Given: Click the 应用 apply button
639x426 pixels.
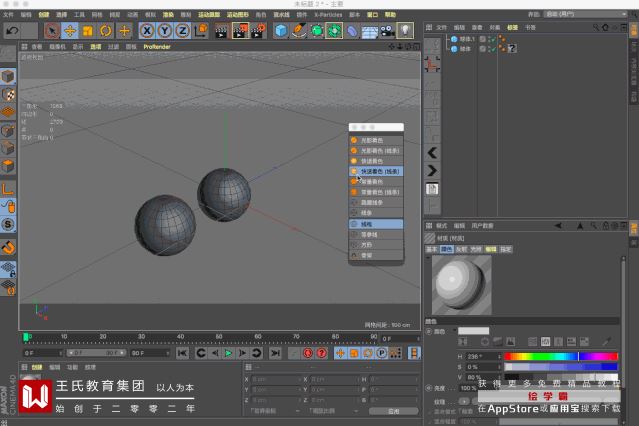Looking at the screenshot, I should (394, 411).
